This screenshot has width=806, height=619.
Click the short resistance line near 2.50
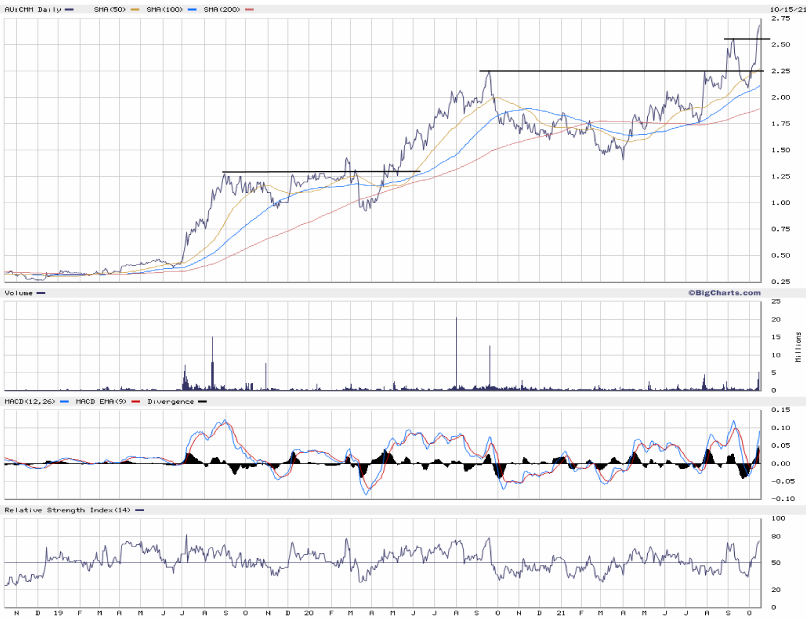tap(747, 39)
